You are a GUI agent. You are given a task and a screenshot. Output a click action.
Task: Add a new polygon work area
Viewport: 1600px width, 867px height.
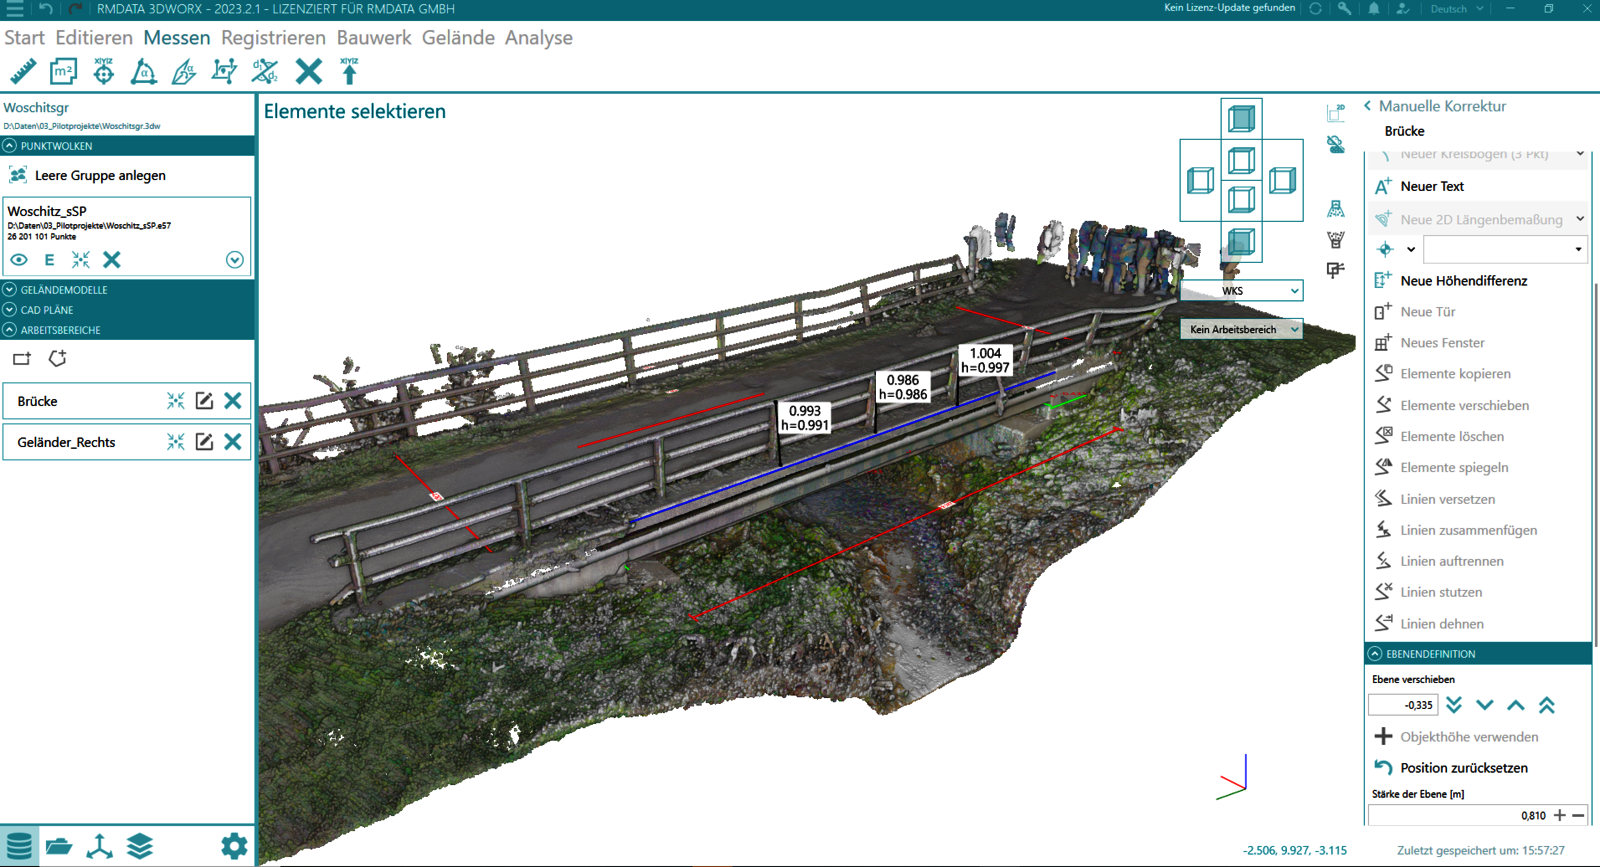click(57, 358)
